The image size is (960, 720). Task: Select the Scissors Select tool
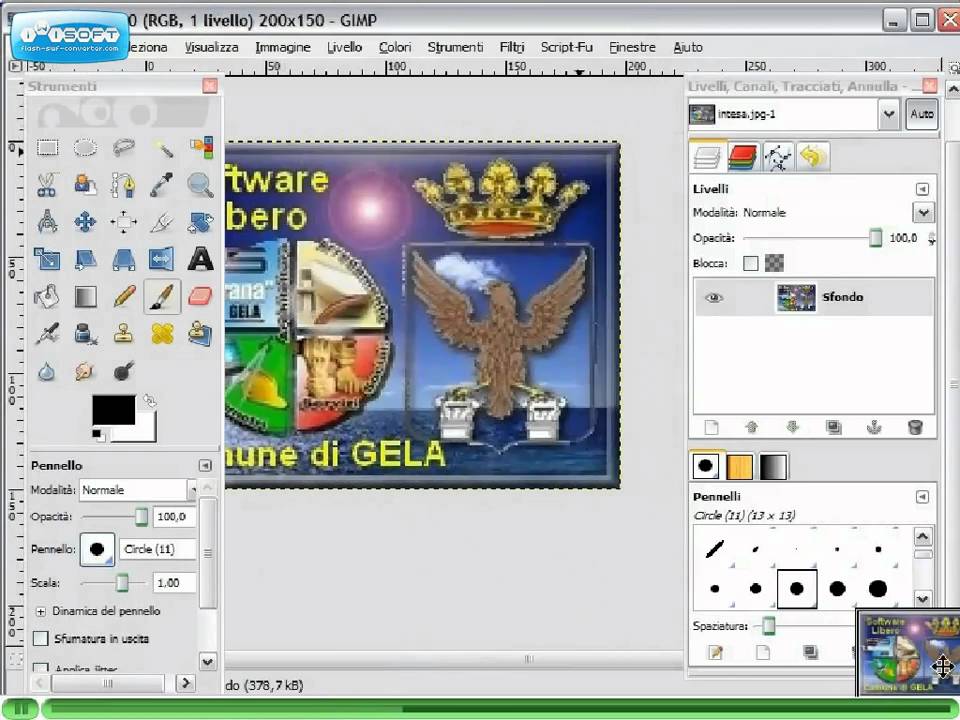coord(47,185)
